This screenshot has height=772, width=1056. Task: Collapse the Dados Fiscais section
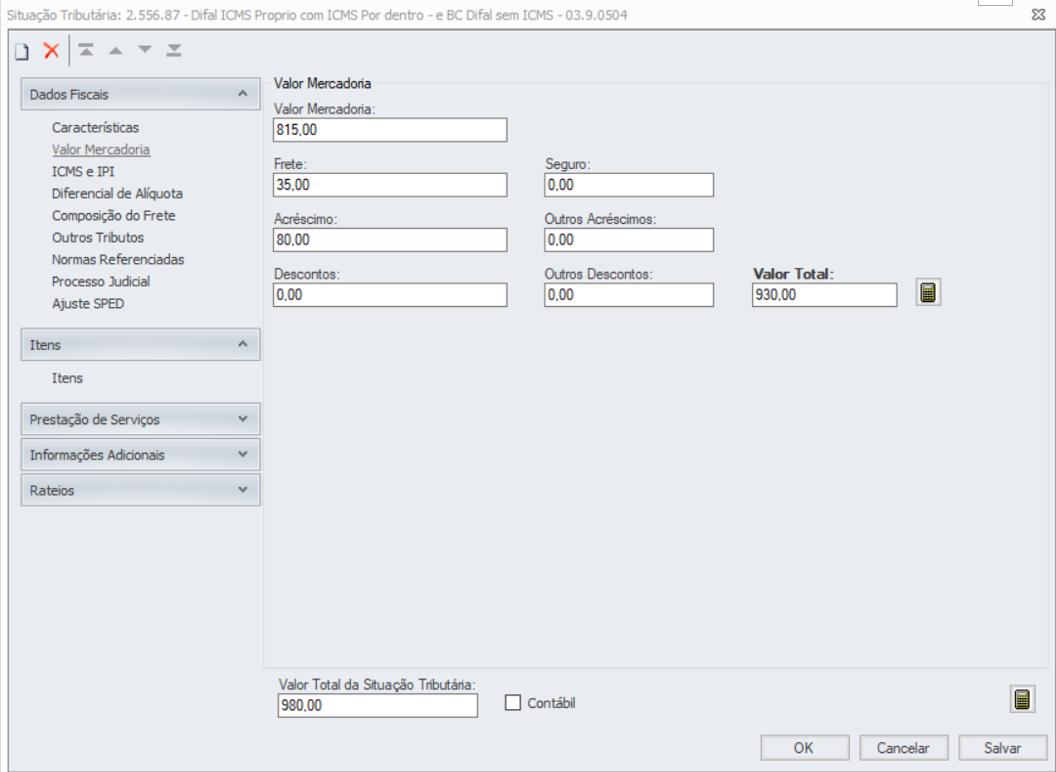tap(141, 94)
